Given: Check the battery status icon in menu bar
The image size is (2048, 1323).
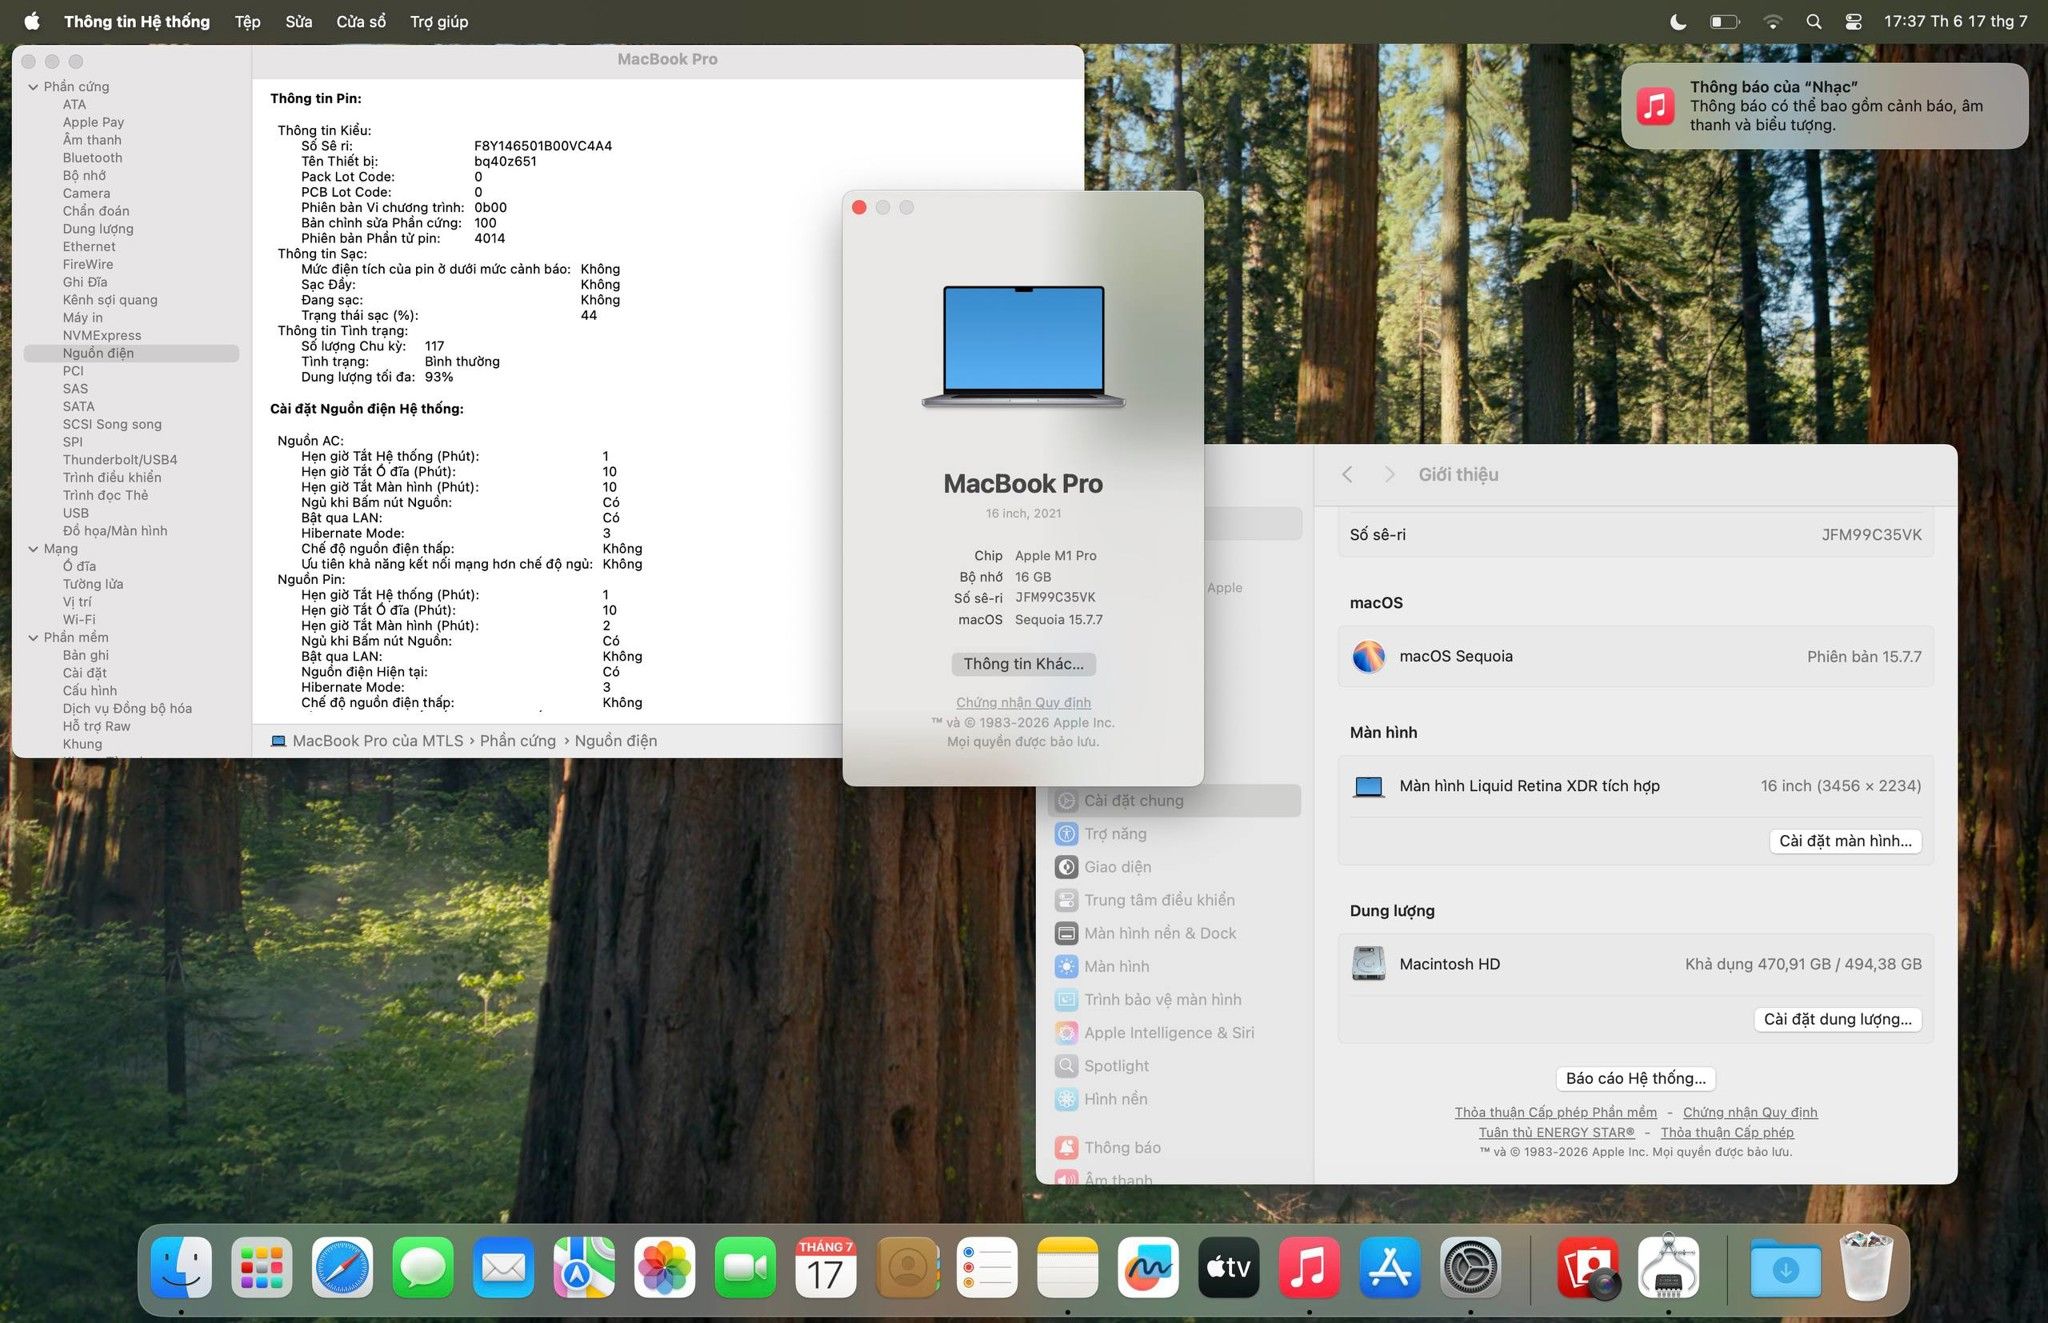Looking at the screenshot, I should click(x=1725, y=21).
